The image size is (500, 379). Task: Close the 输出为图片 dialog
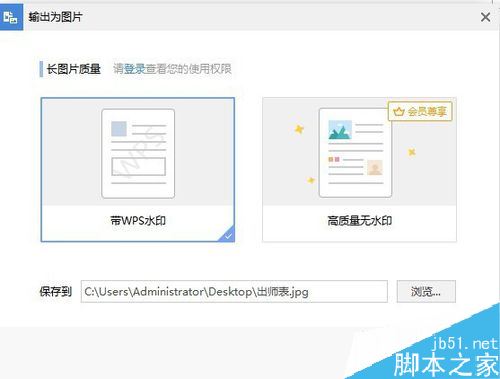(x=485, y=17)
